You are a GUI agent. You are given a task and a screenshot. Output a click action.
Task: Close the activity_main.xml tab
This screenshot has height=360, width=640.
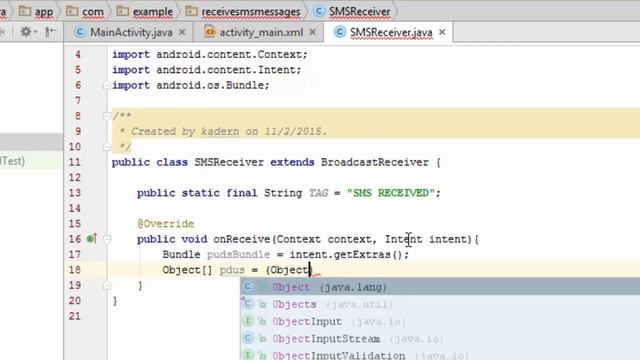pos(313,32)
